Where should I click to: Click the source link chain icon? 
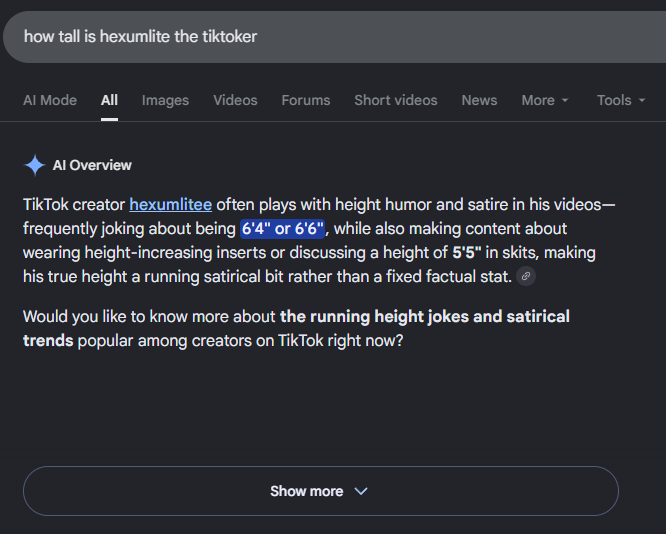[x=526, y=276]
